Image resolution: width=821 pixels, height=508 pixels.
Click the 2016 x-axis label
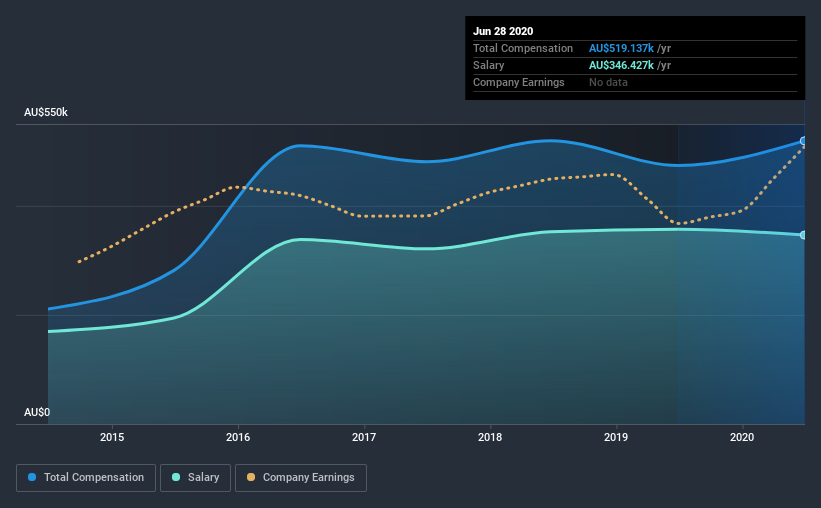238,437
